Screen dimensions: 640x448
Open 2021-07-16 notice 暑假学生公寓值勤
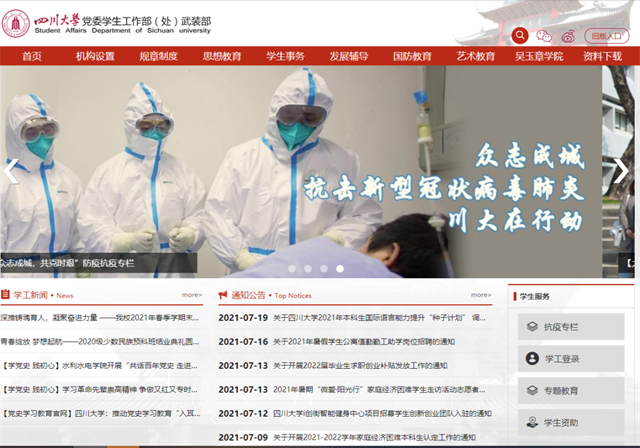click(x=364, y=342)
